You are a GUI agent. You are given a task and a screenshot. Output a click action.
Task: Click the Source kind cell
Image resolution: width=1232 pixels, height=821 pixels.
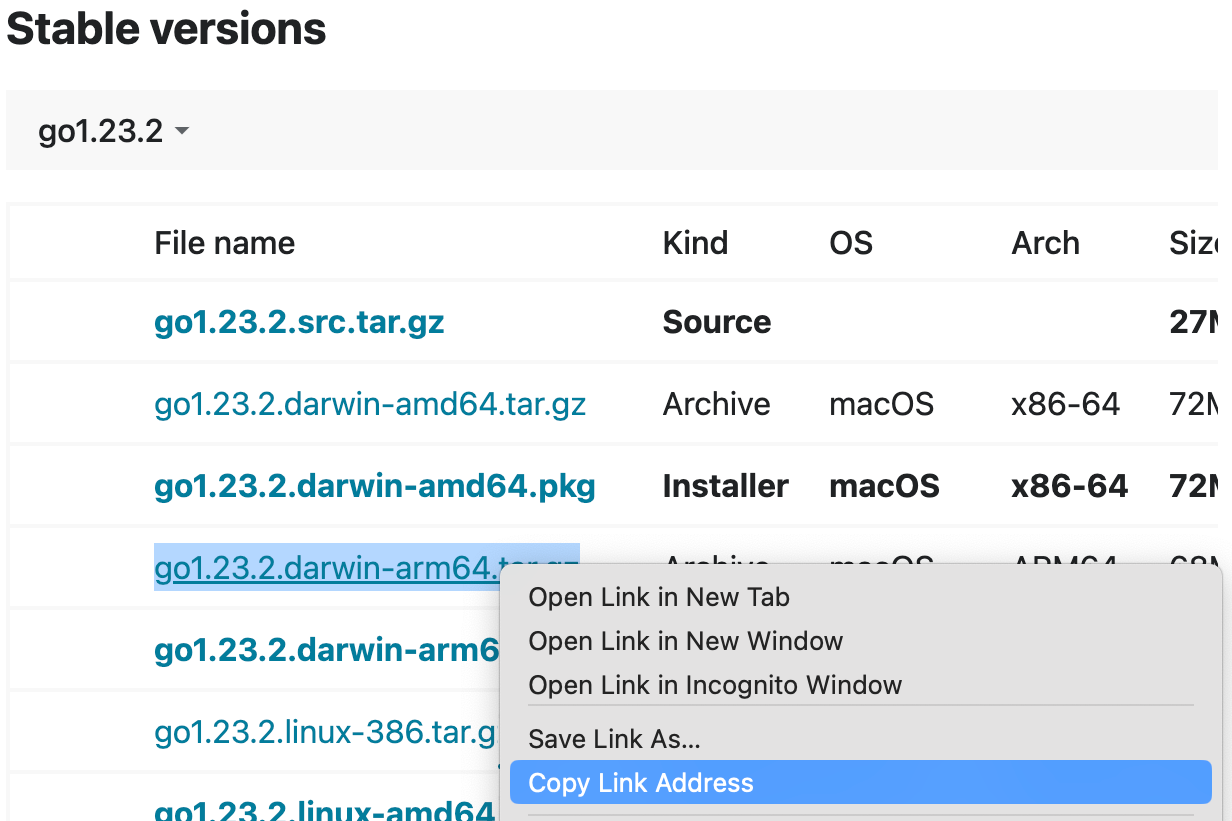tap(717, 322)
